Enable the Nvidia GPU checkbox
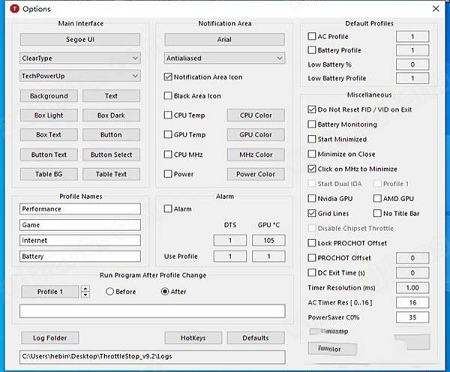Viewport: 450px width, 372px height. pos(312,198)
